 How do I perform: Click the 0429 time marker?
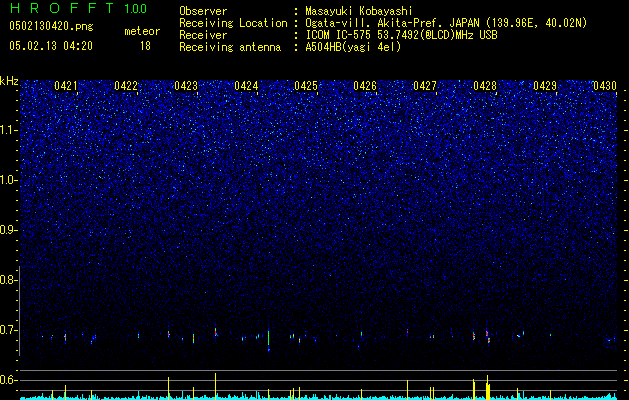545,86
